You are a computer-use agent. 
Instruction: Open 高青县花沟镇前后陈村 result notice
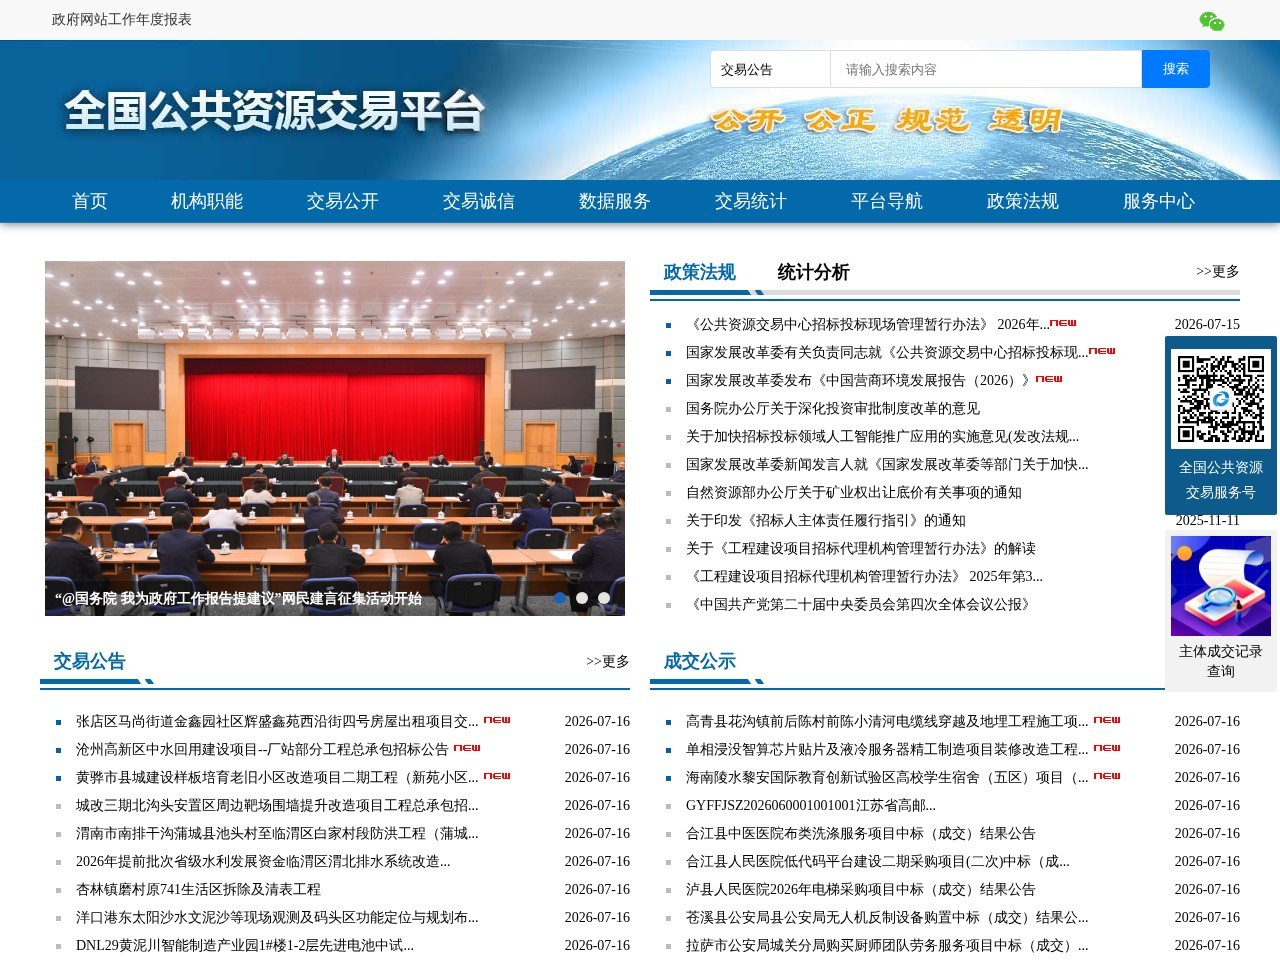point(887,721)
